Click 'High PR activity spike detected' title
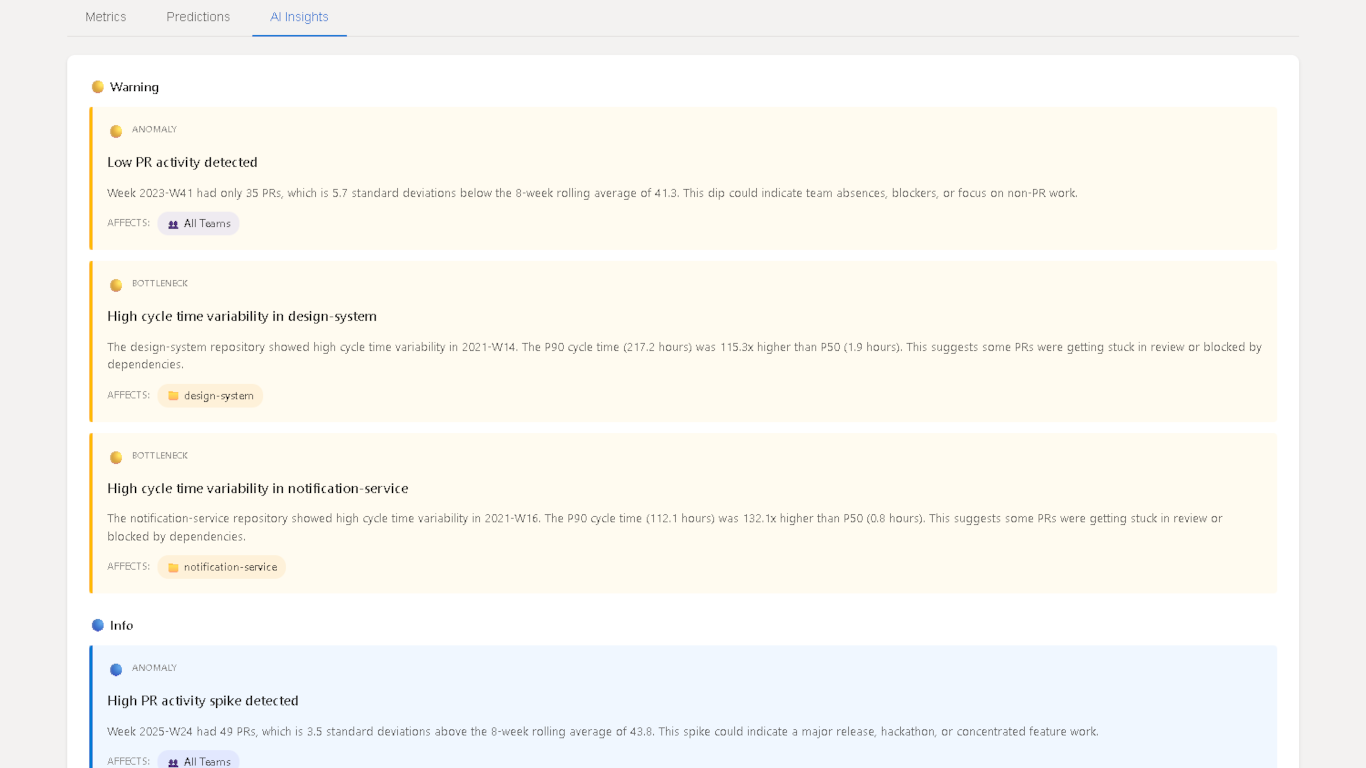The height and width of the screenshot is (768, 1366). 203,701
